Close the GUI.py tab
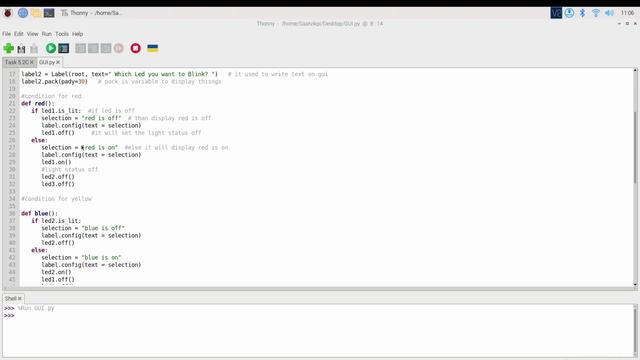This screenshot has width=640, height=360. tap(58, 62)
